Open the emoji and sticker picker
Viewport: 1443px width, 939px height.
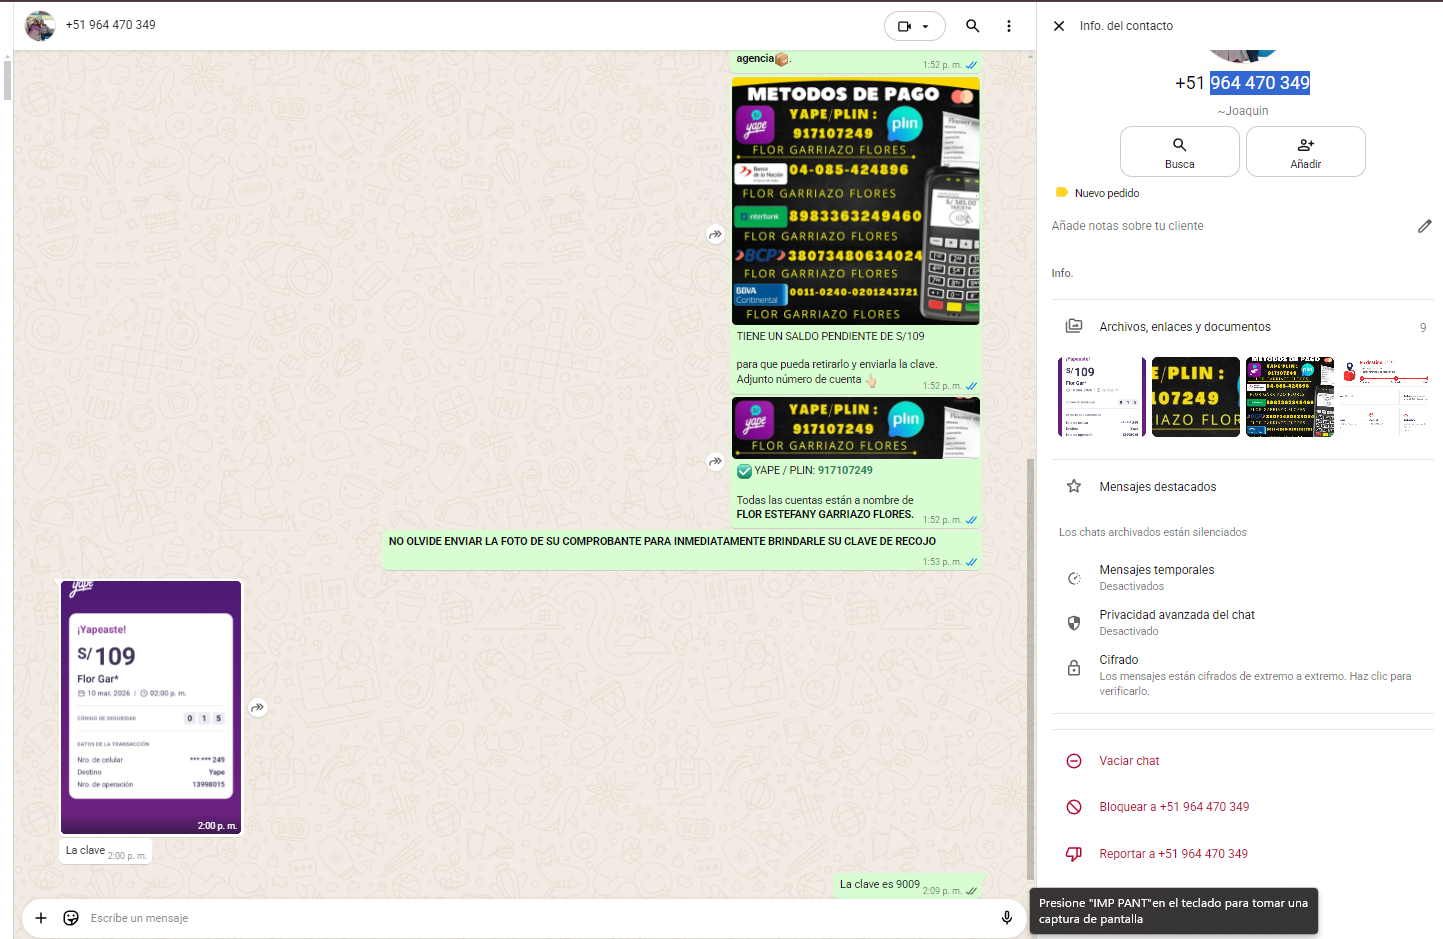coord(71,918)
